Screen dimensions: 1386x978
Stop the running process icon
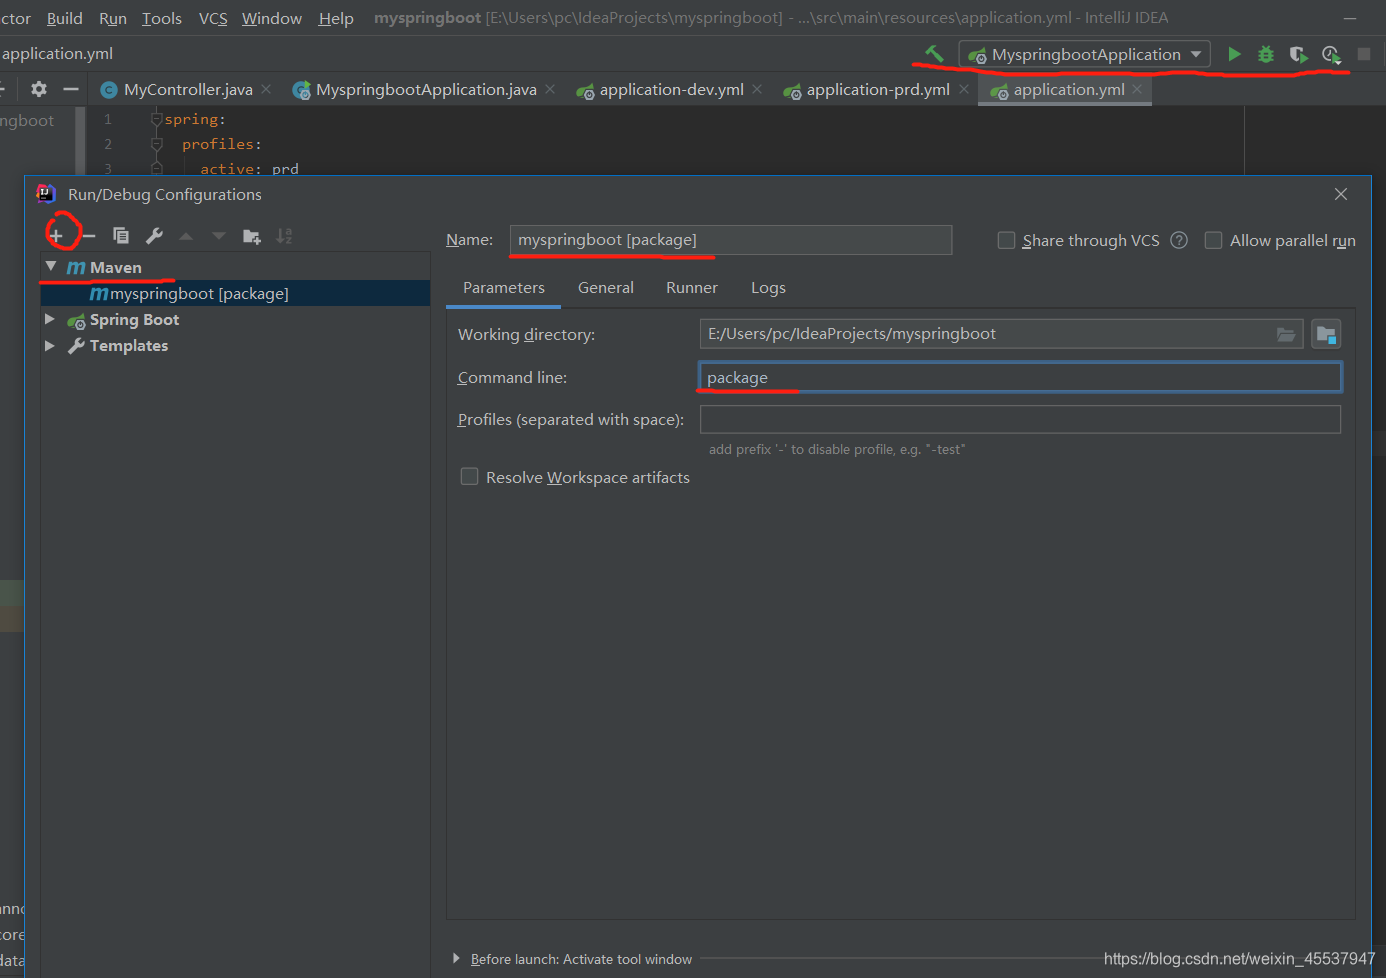[x=1364, y=54]
